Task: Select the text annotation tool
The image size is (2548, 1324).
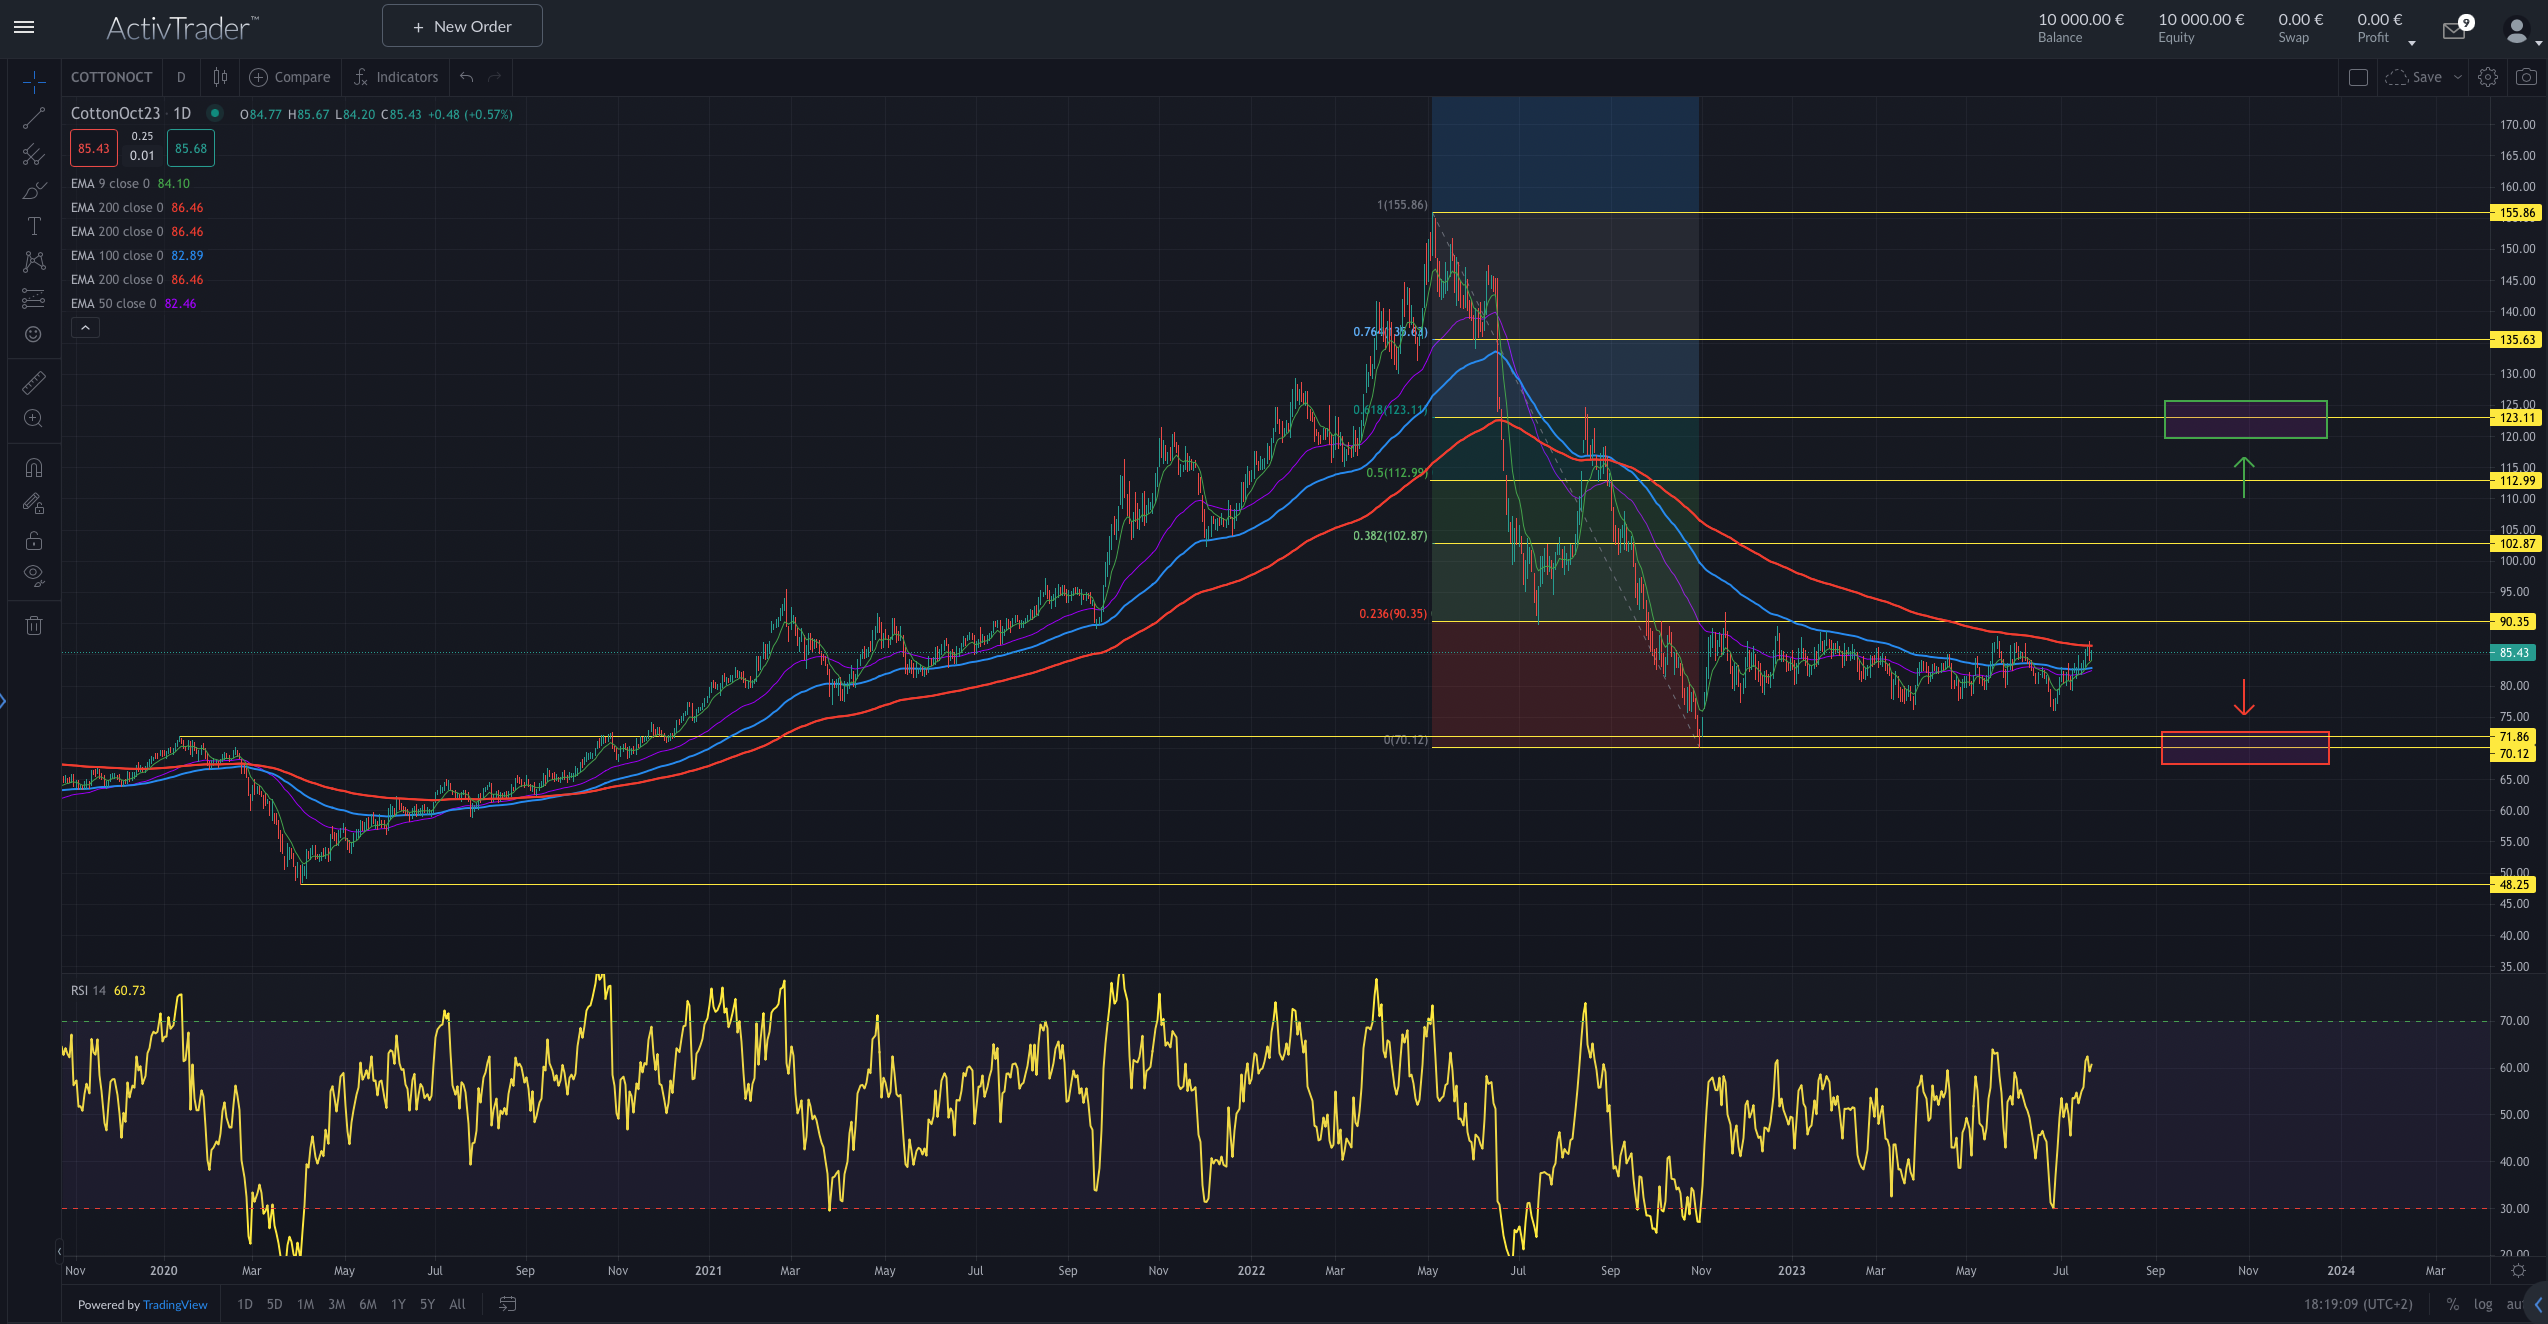Action: [34, 226]
